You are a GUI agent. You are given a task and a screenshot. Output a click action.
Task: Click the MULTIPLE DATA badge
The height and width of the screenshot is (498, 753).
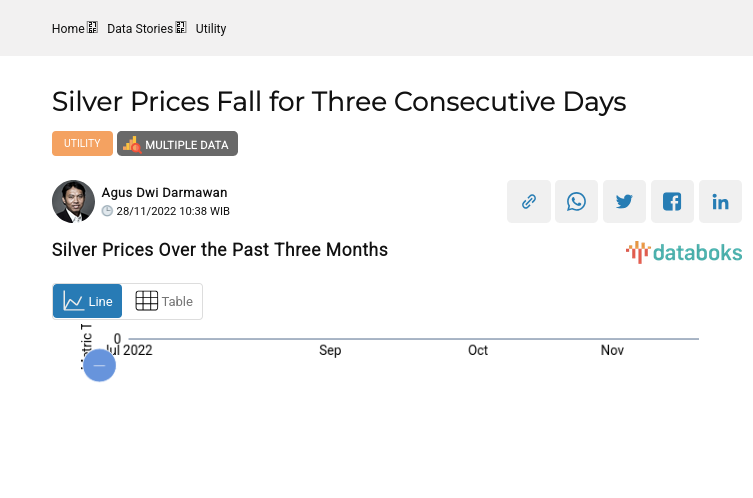point(177,144)
